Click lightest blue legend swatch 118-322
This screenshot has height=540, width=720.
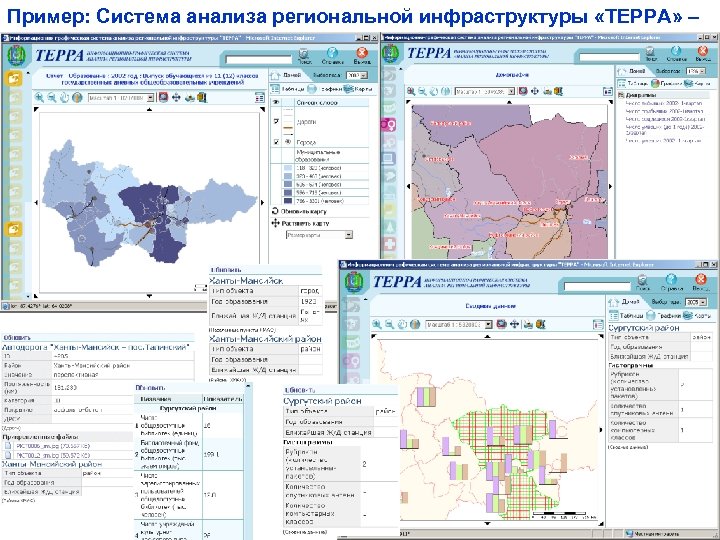click(x=288, y=168)
